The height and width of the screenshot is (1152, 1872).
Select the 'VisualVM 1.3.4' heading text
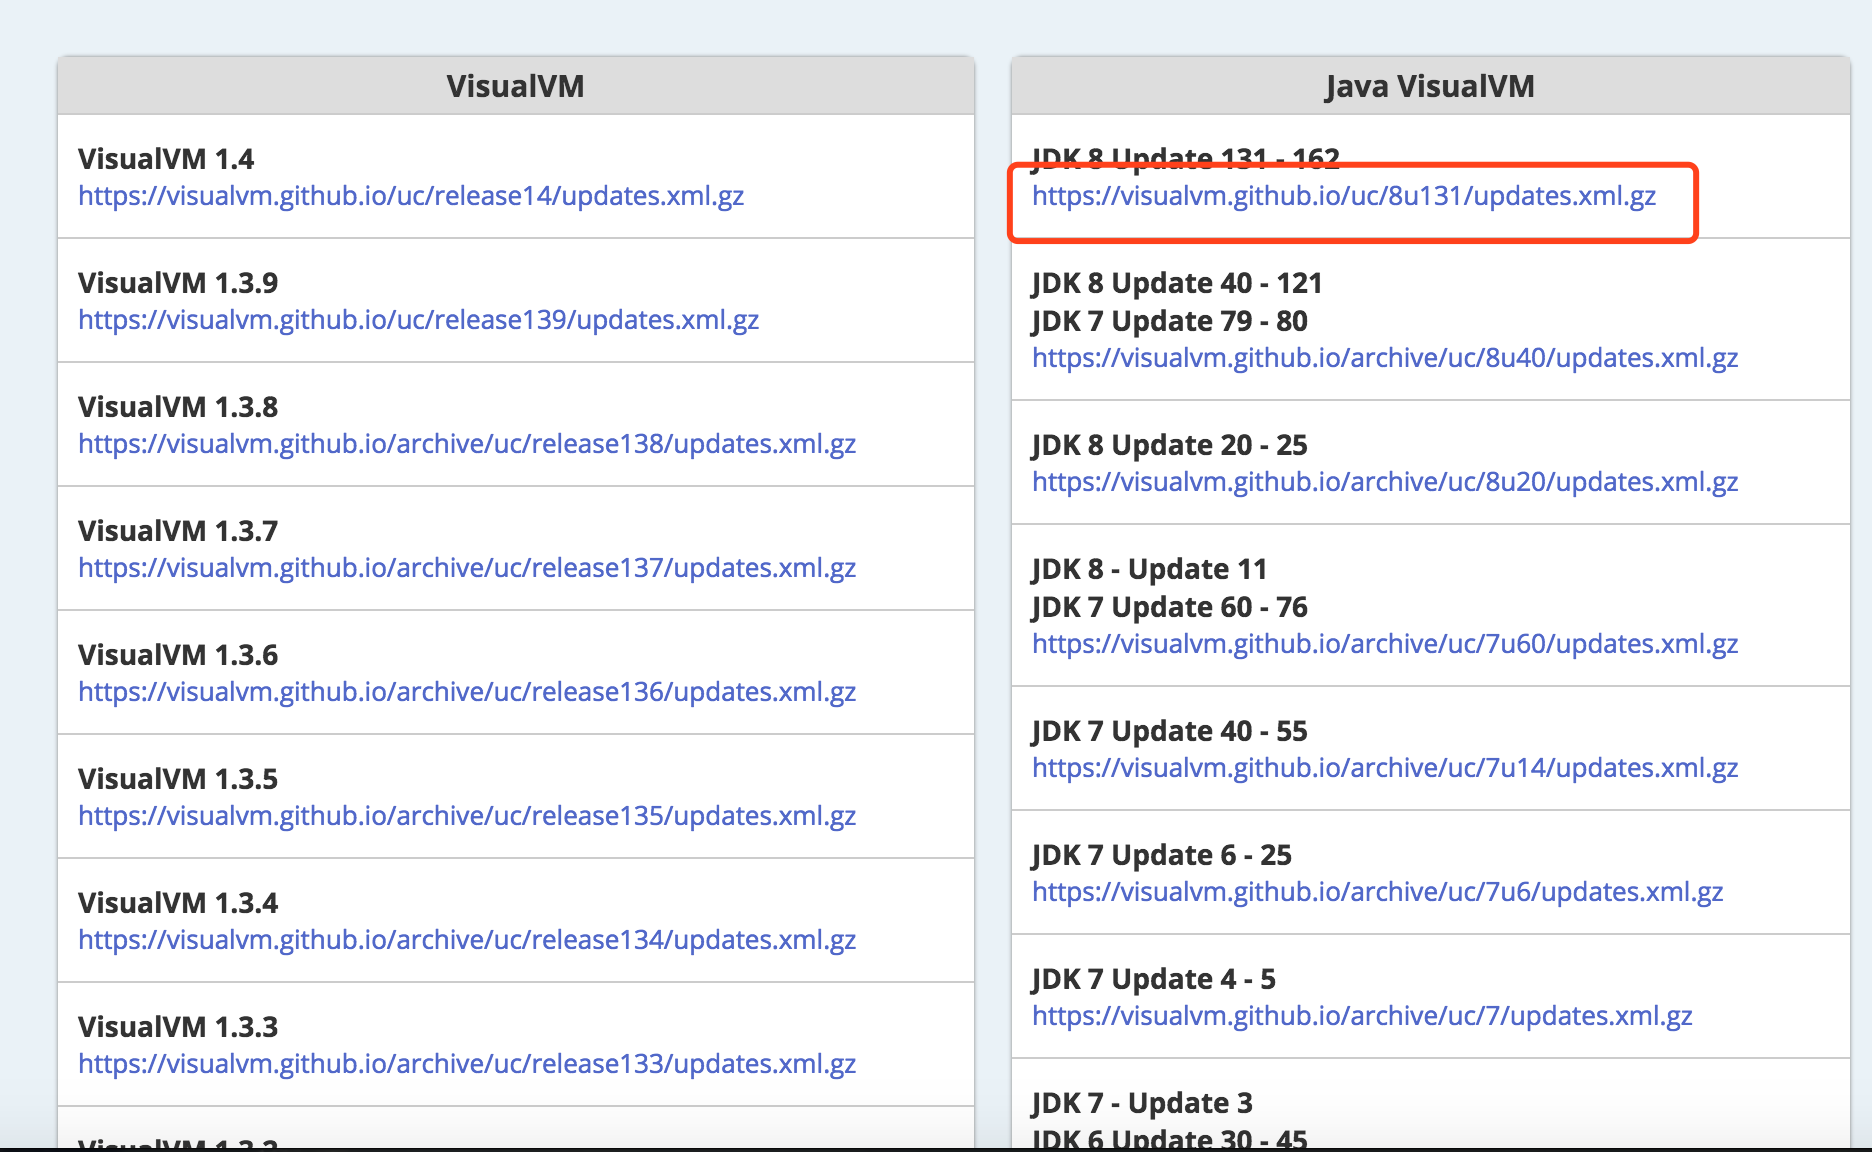[178, 903]
